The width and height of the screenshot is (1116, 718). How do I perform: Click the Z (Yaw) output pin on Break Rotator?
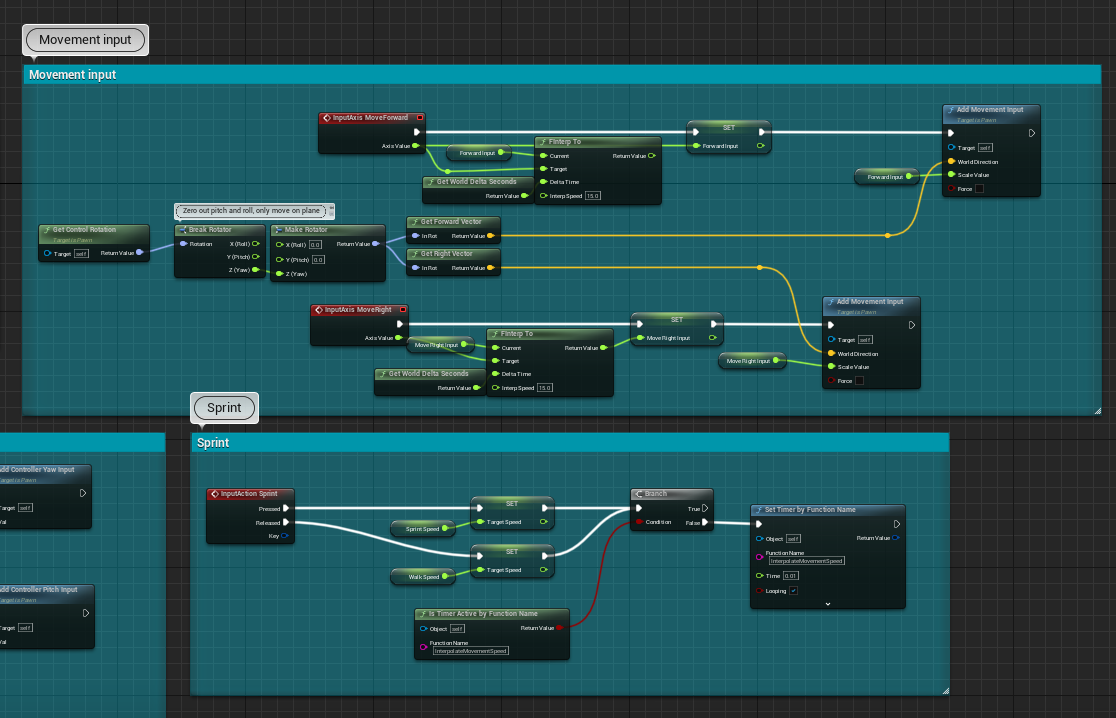[x=256, y=270]
